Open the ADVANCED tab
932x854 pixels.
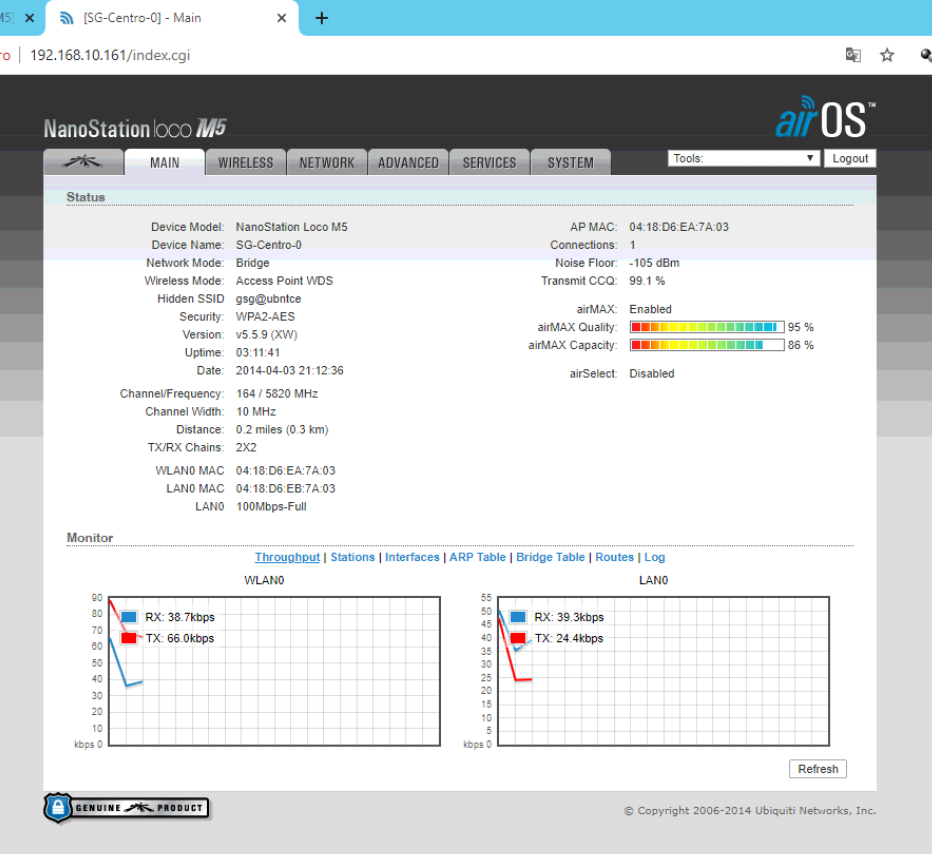(408, 162)
